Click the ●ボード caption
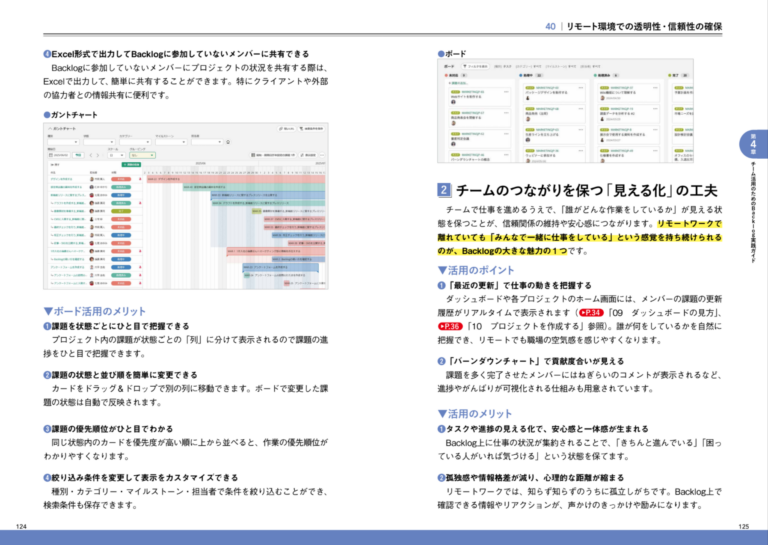This screenshot has height=545, width=768. coord(452,53)
